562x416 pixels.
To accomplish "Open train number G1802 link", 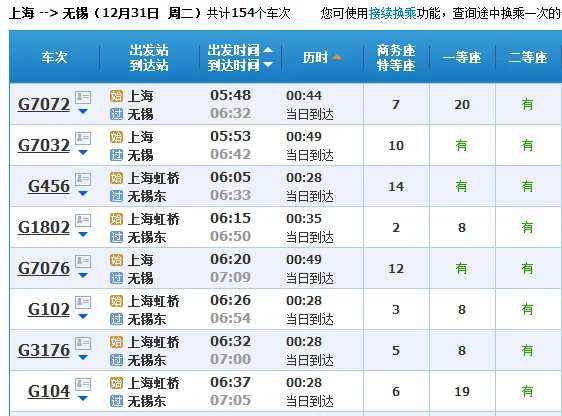I will point(44,227).
